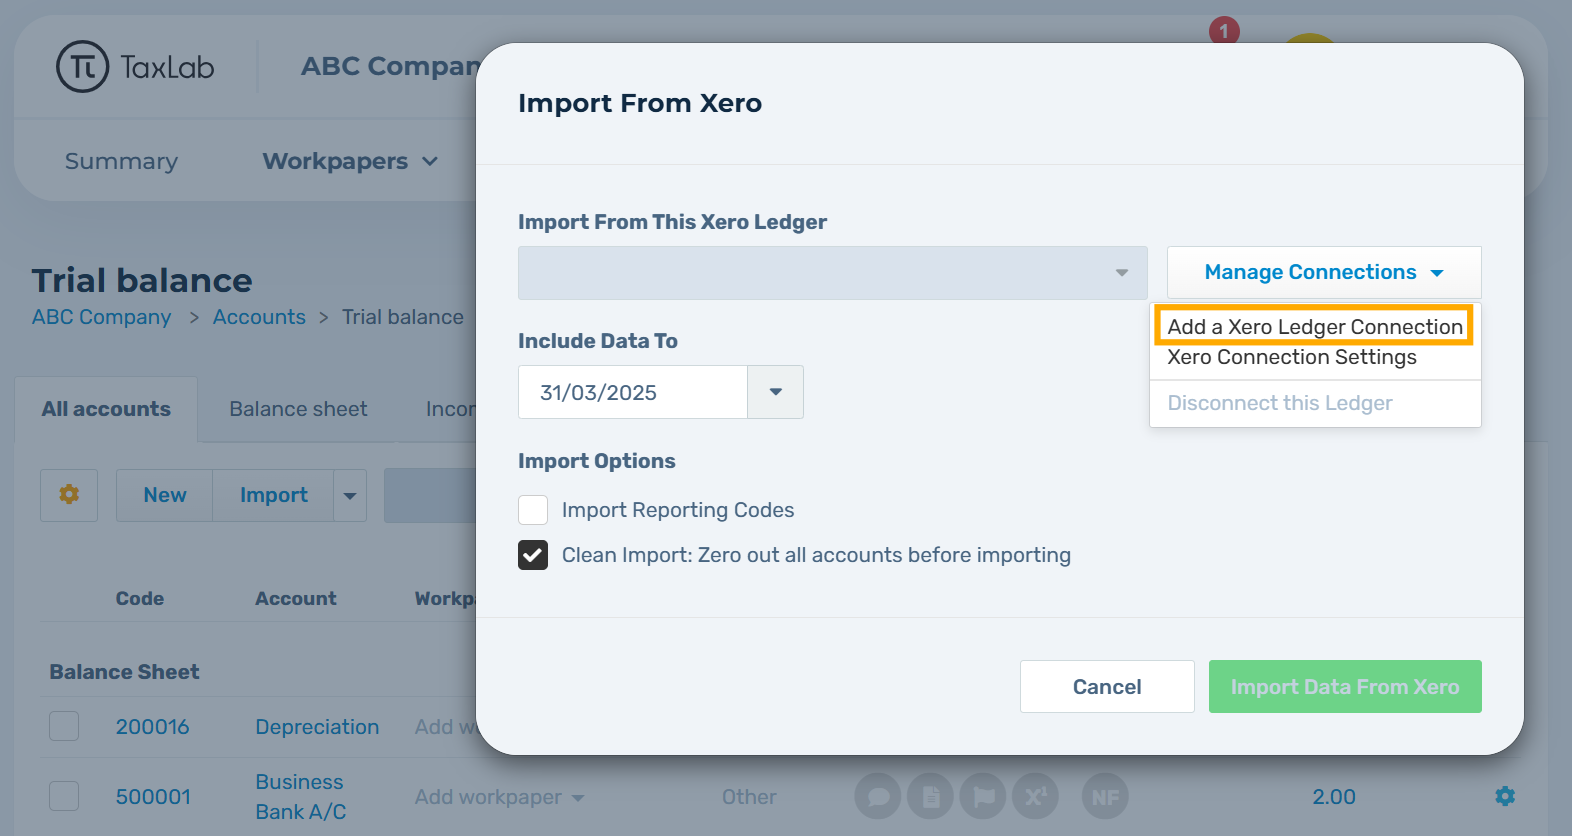Image resolution: width=1572 pixels, height=836 pixels.
Task: Go to the Summary navigation tab
Action: [121, 161]
